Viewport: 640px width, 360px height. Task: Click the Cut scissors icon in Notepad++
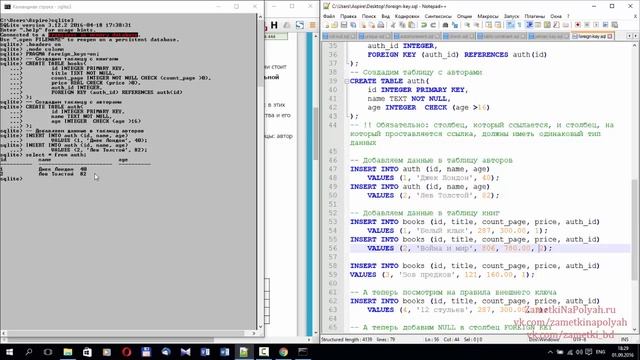(x=392, y=25)
